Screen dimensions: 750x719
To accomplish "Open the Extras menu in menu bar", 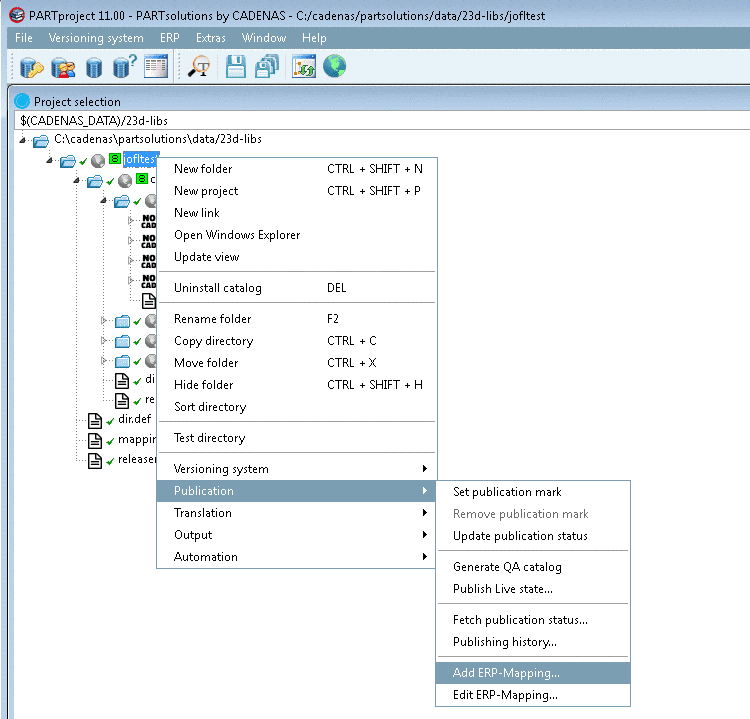I will 210,38.
